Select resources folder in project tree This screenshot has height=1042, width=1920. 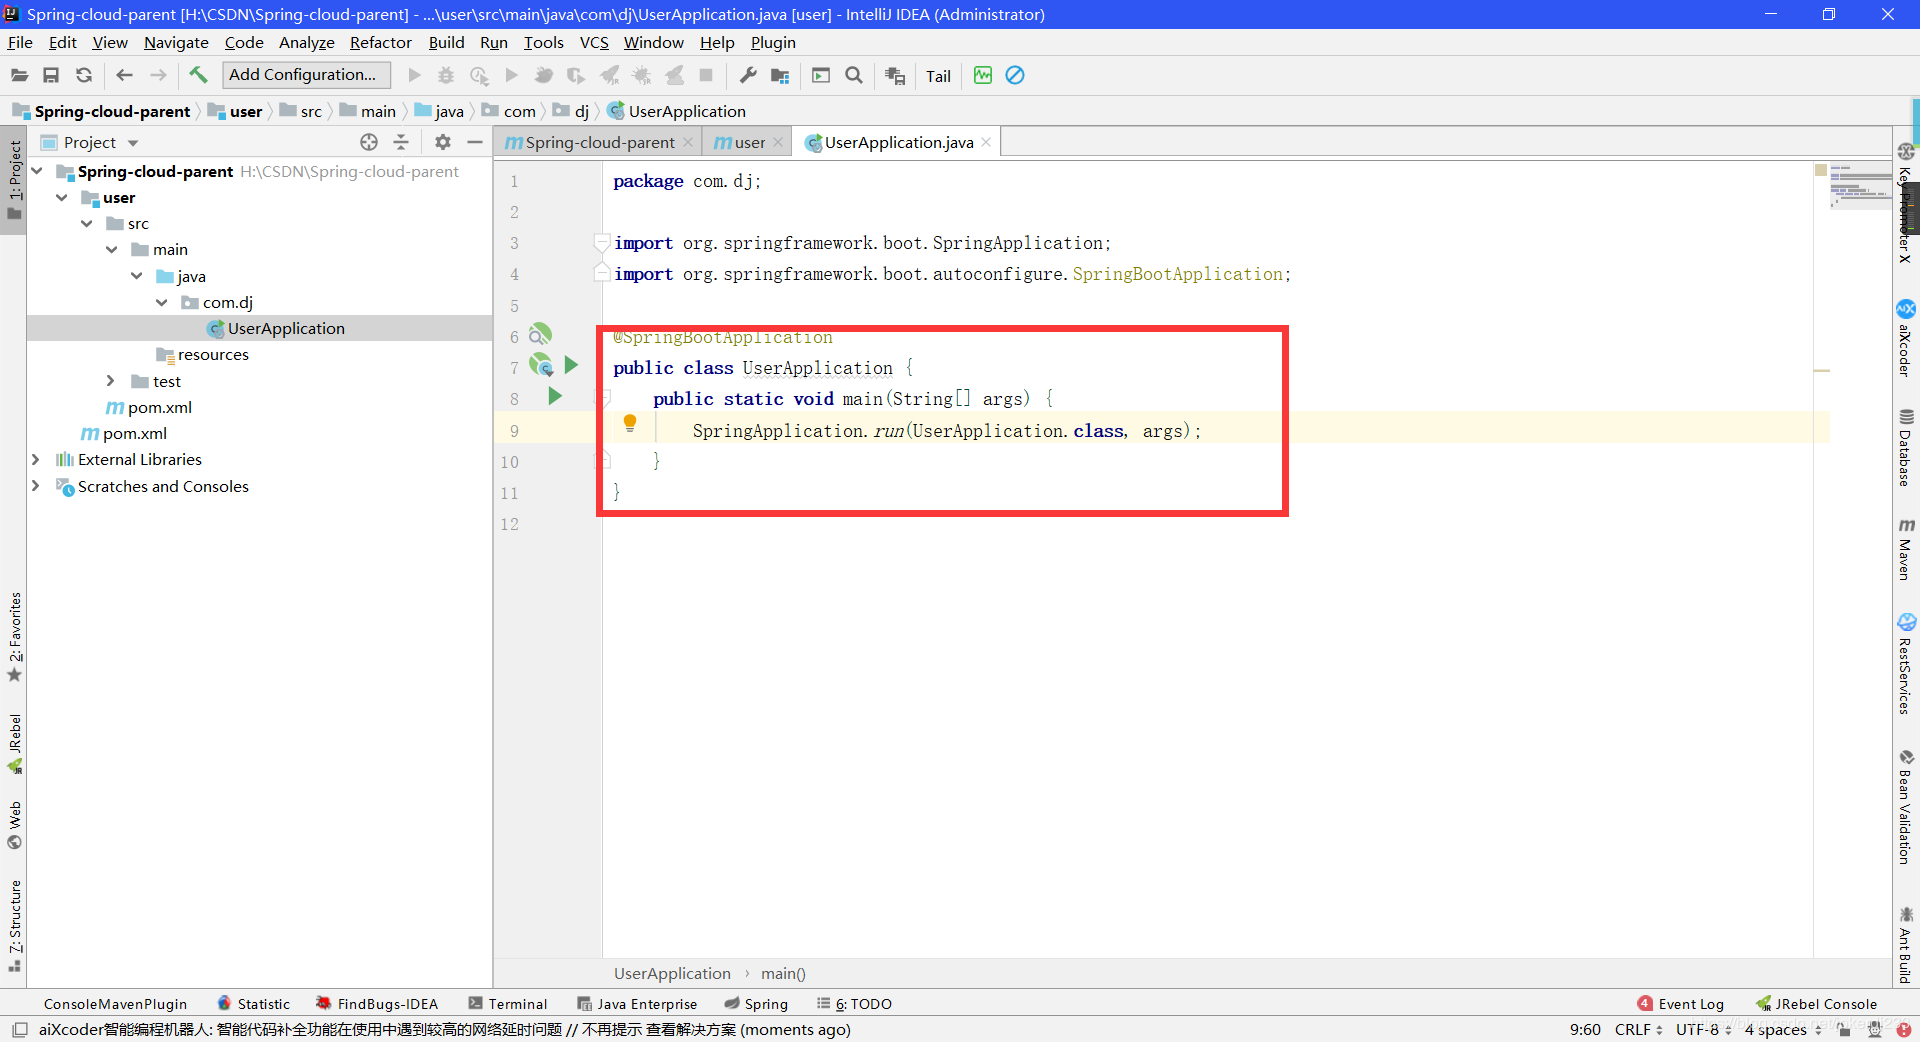(x=213, y=354)
